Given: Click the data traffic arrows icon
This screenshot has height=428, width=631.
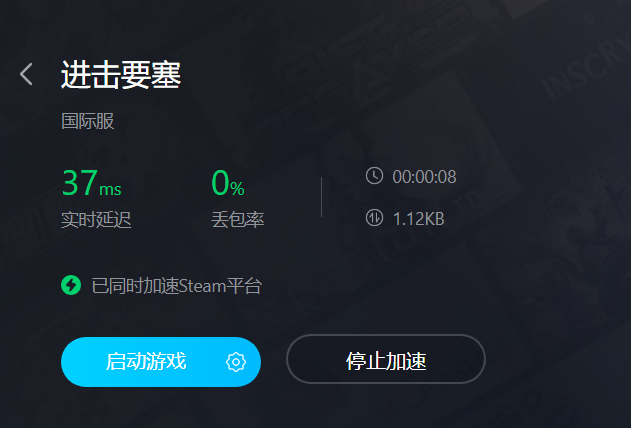Looking at the screenshot, I should pos(374,218).
